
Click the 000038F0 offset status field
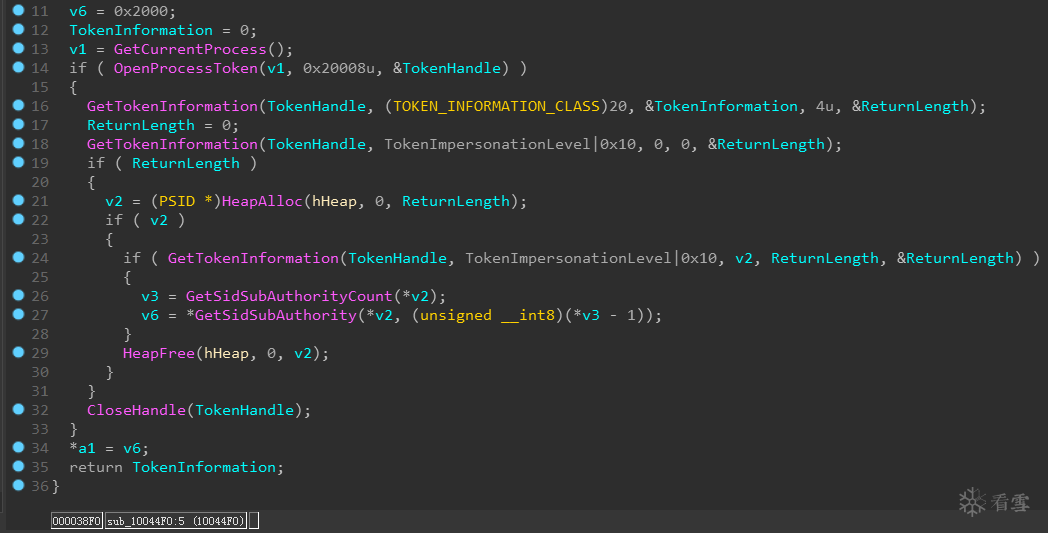76,521
